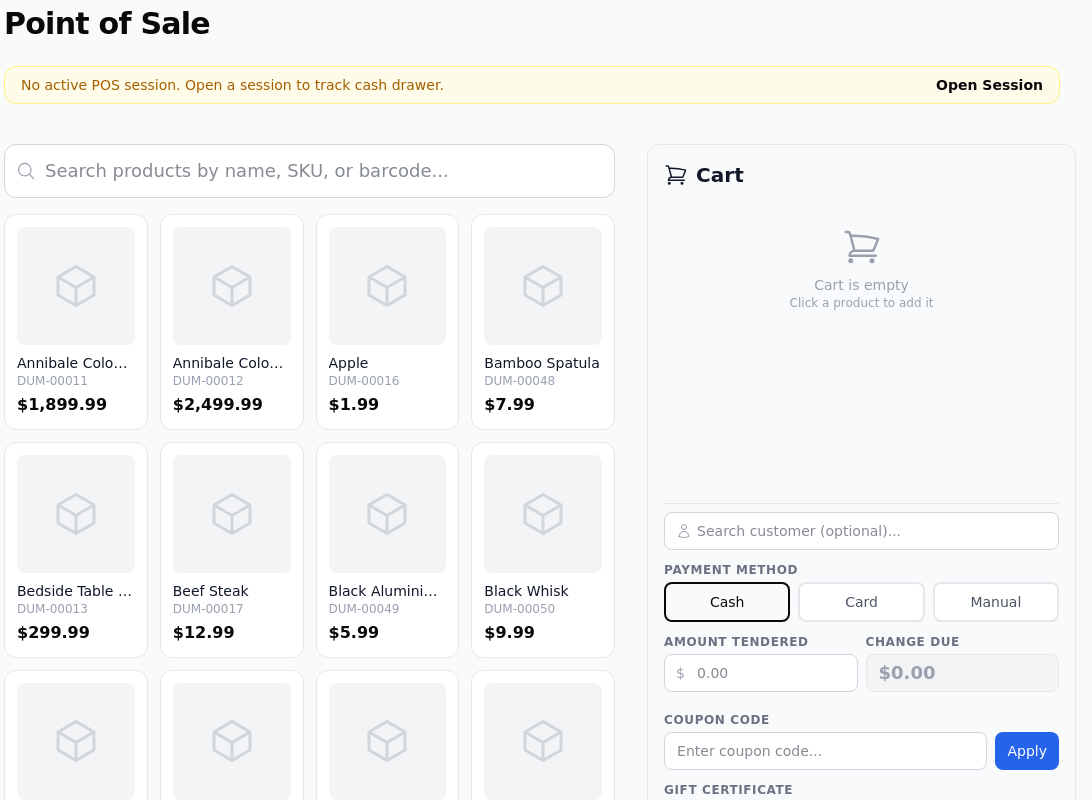Screen dimensions: 1092x800
Task: Click SKU DUM-00017
Action: (208, 609)
